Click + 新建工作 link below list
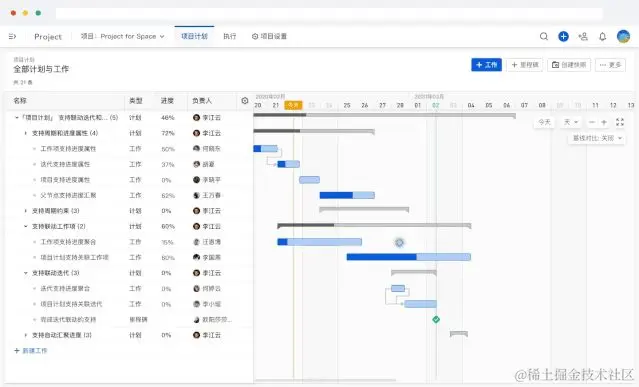Viewport: 639px width, 387px height. tap(31, 351)
